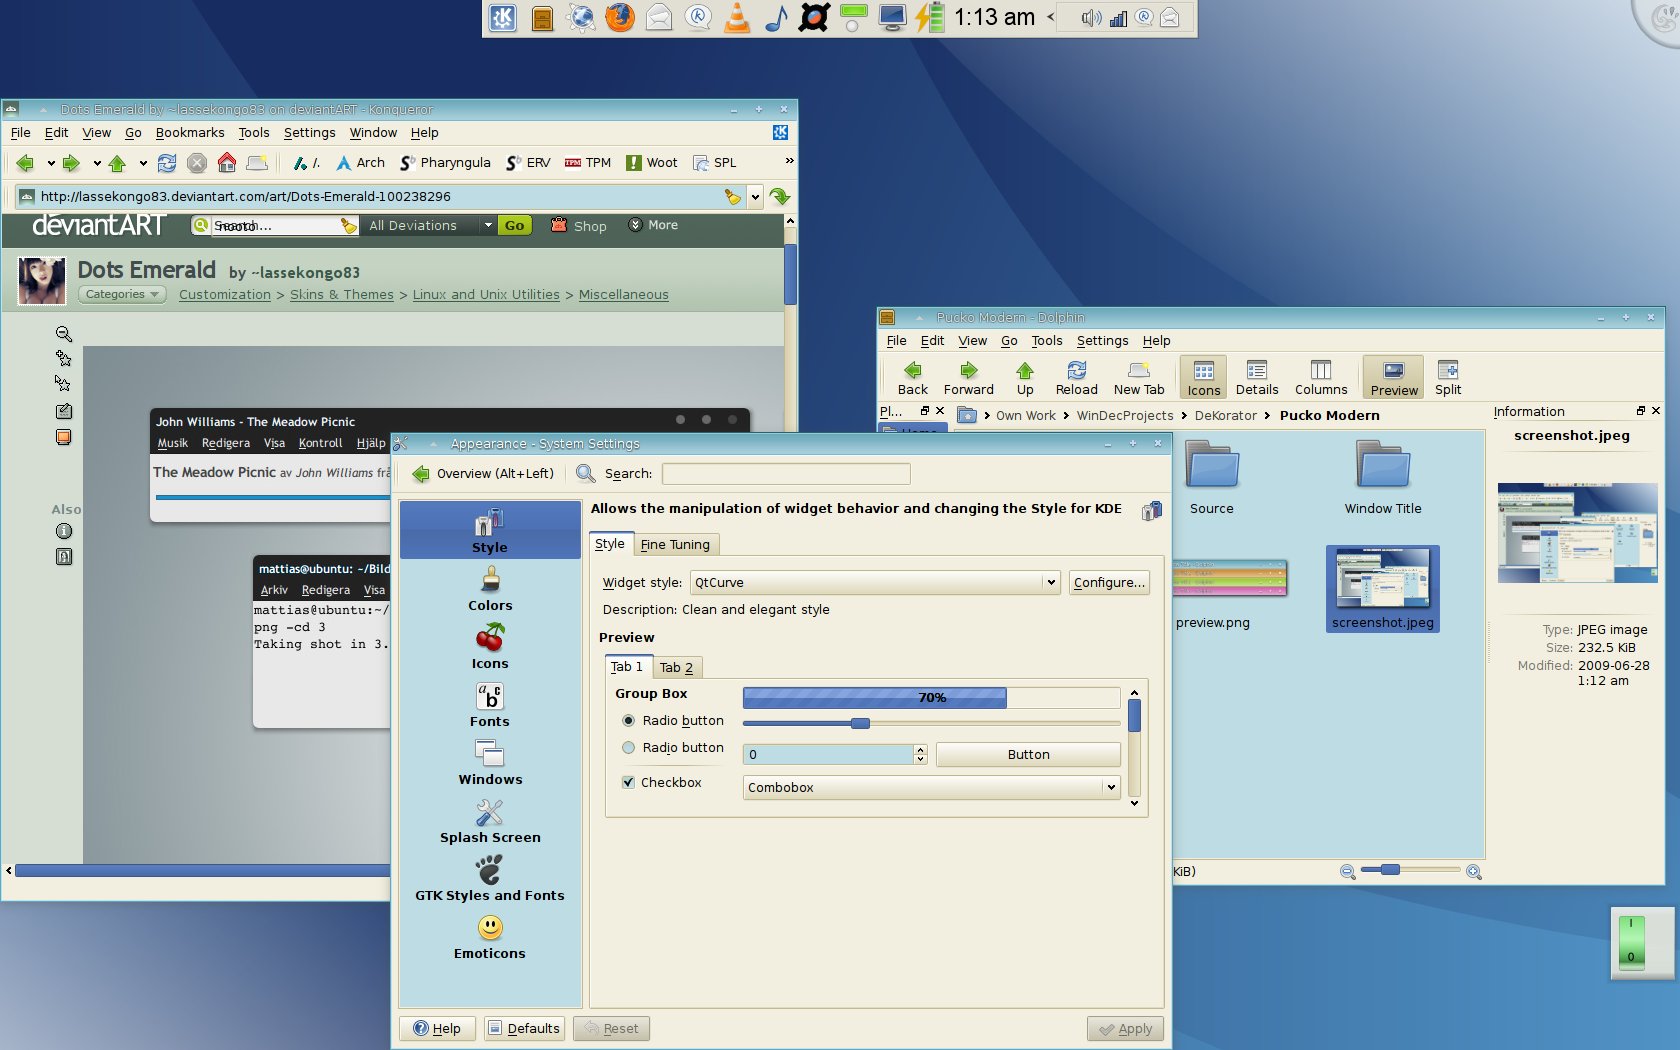Open the Arch bookmark
Viewport: 1680px width, 1050px height.
(360, 163)
